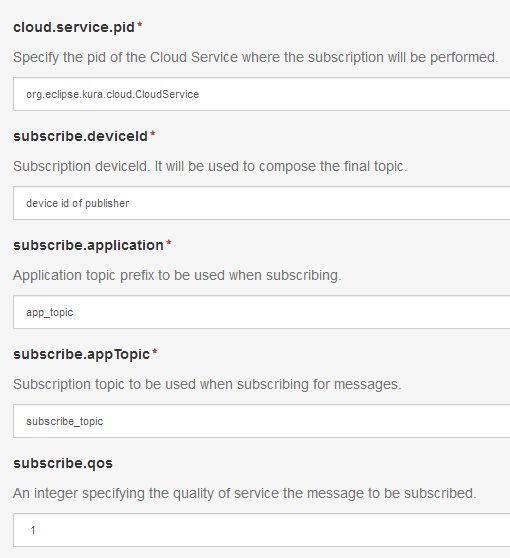This screenshot has width=510, height=558.
Task: Click the 'Application topic prefix' description text
Action: tap(177, 275)
